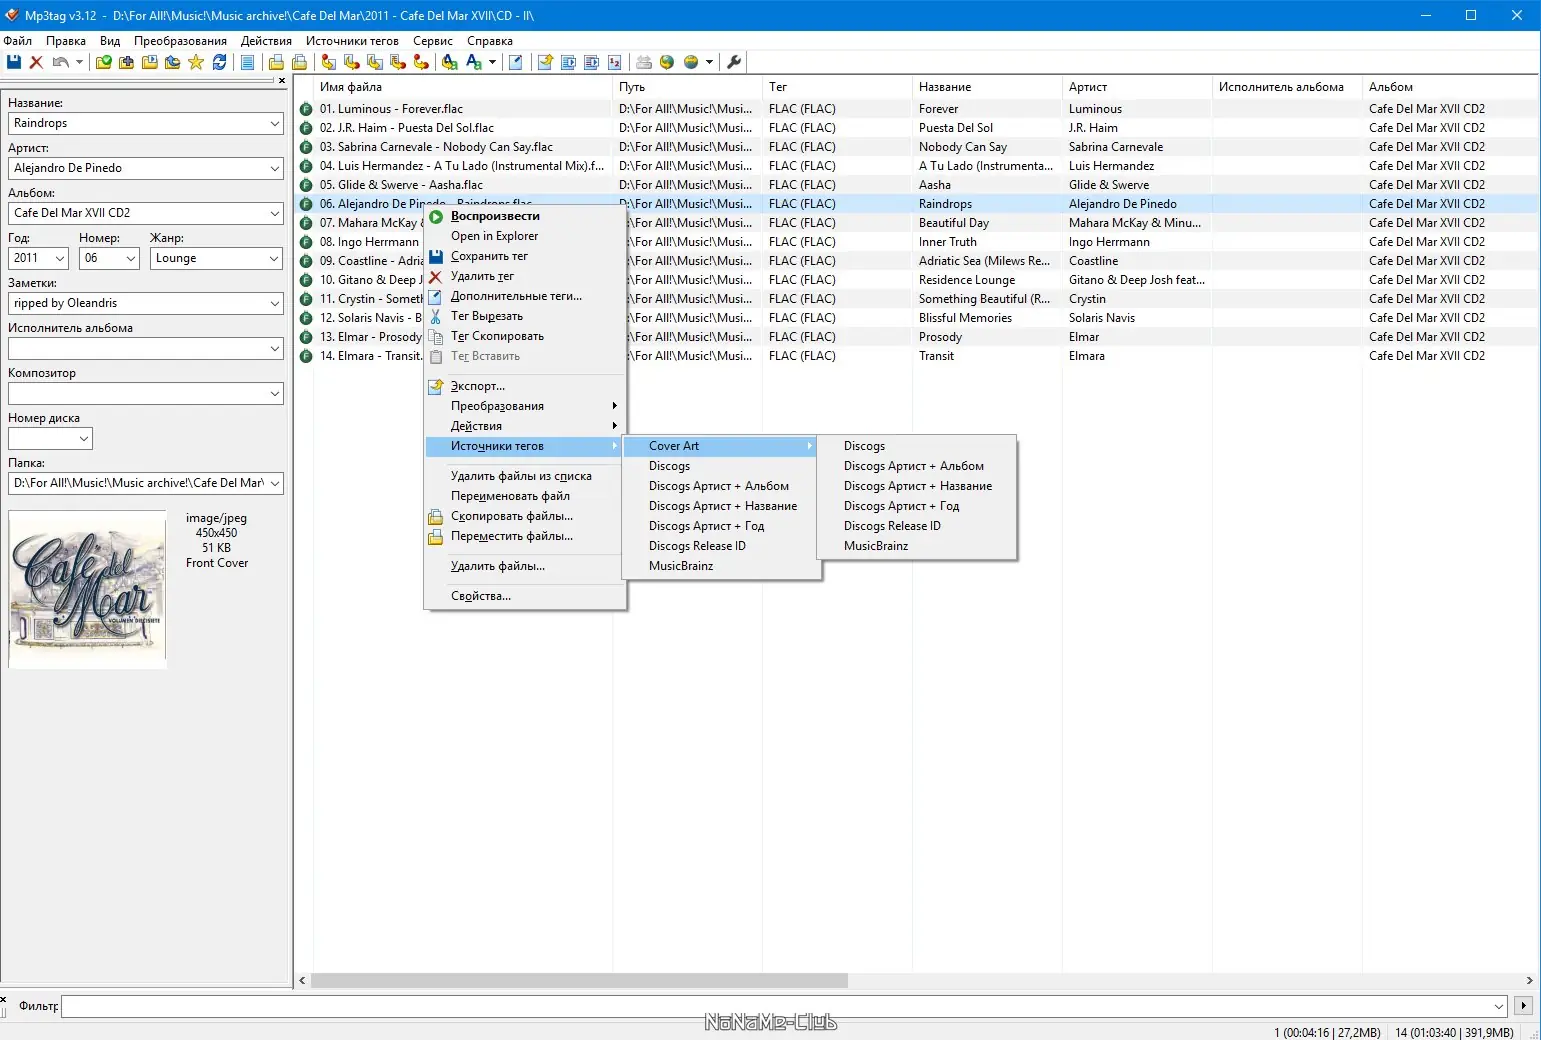Click the Change directory folder icon with green check
This screenshot has width=1541, height=1040.
coord(103,62)
